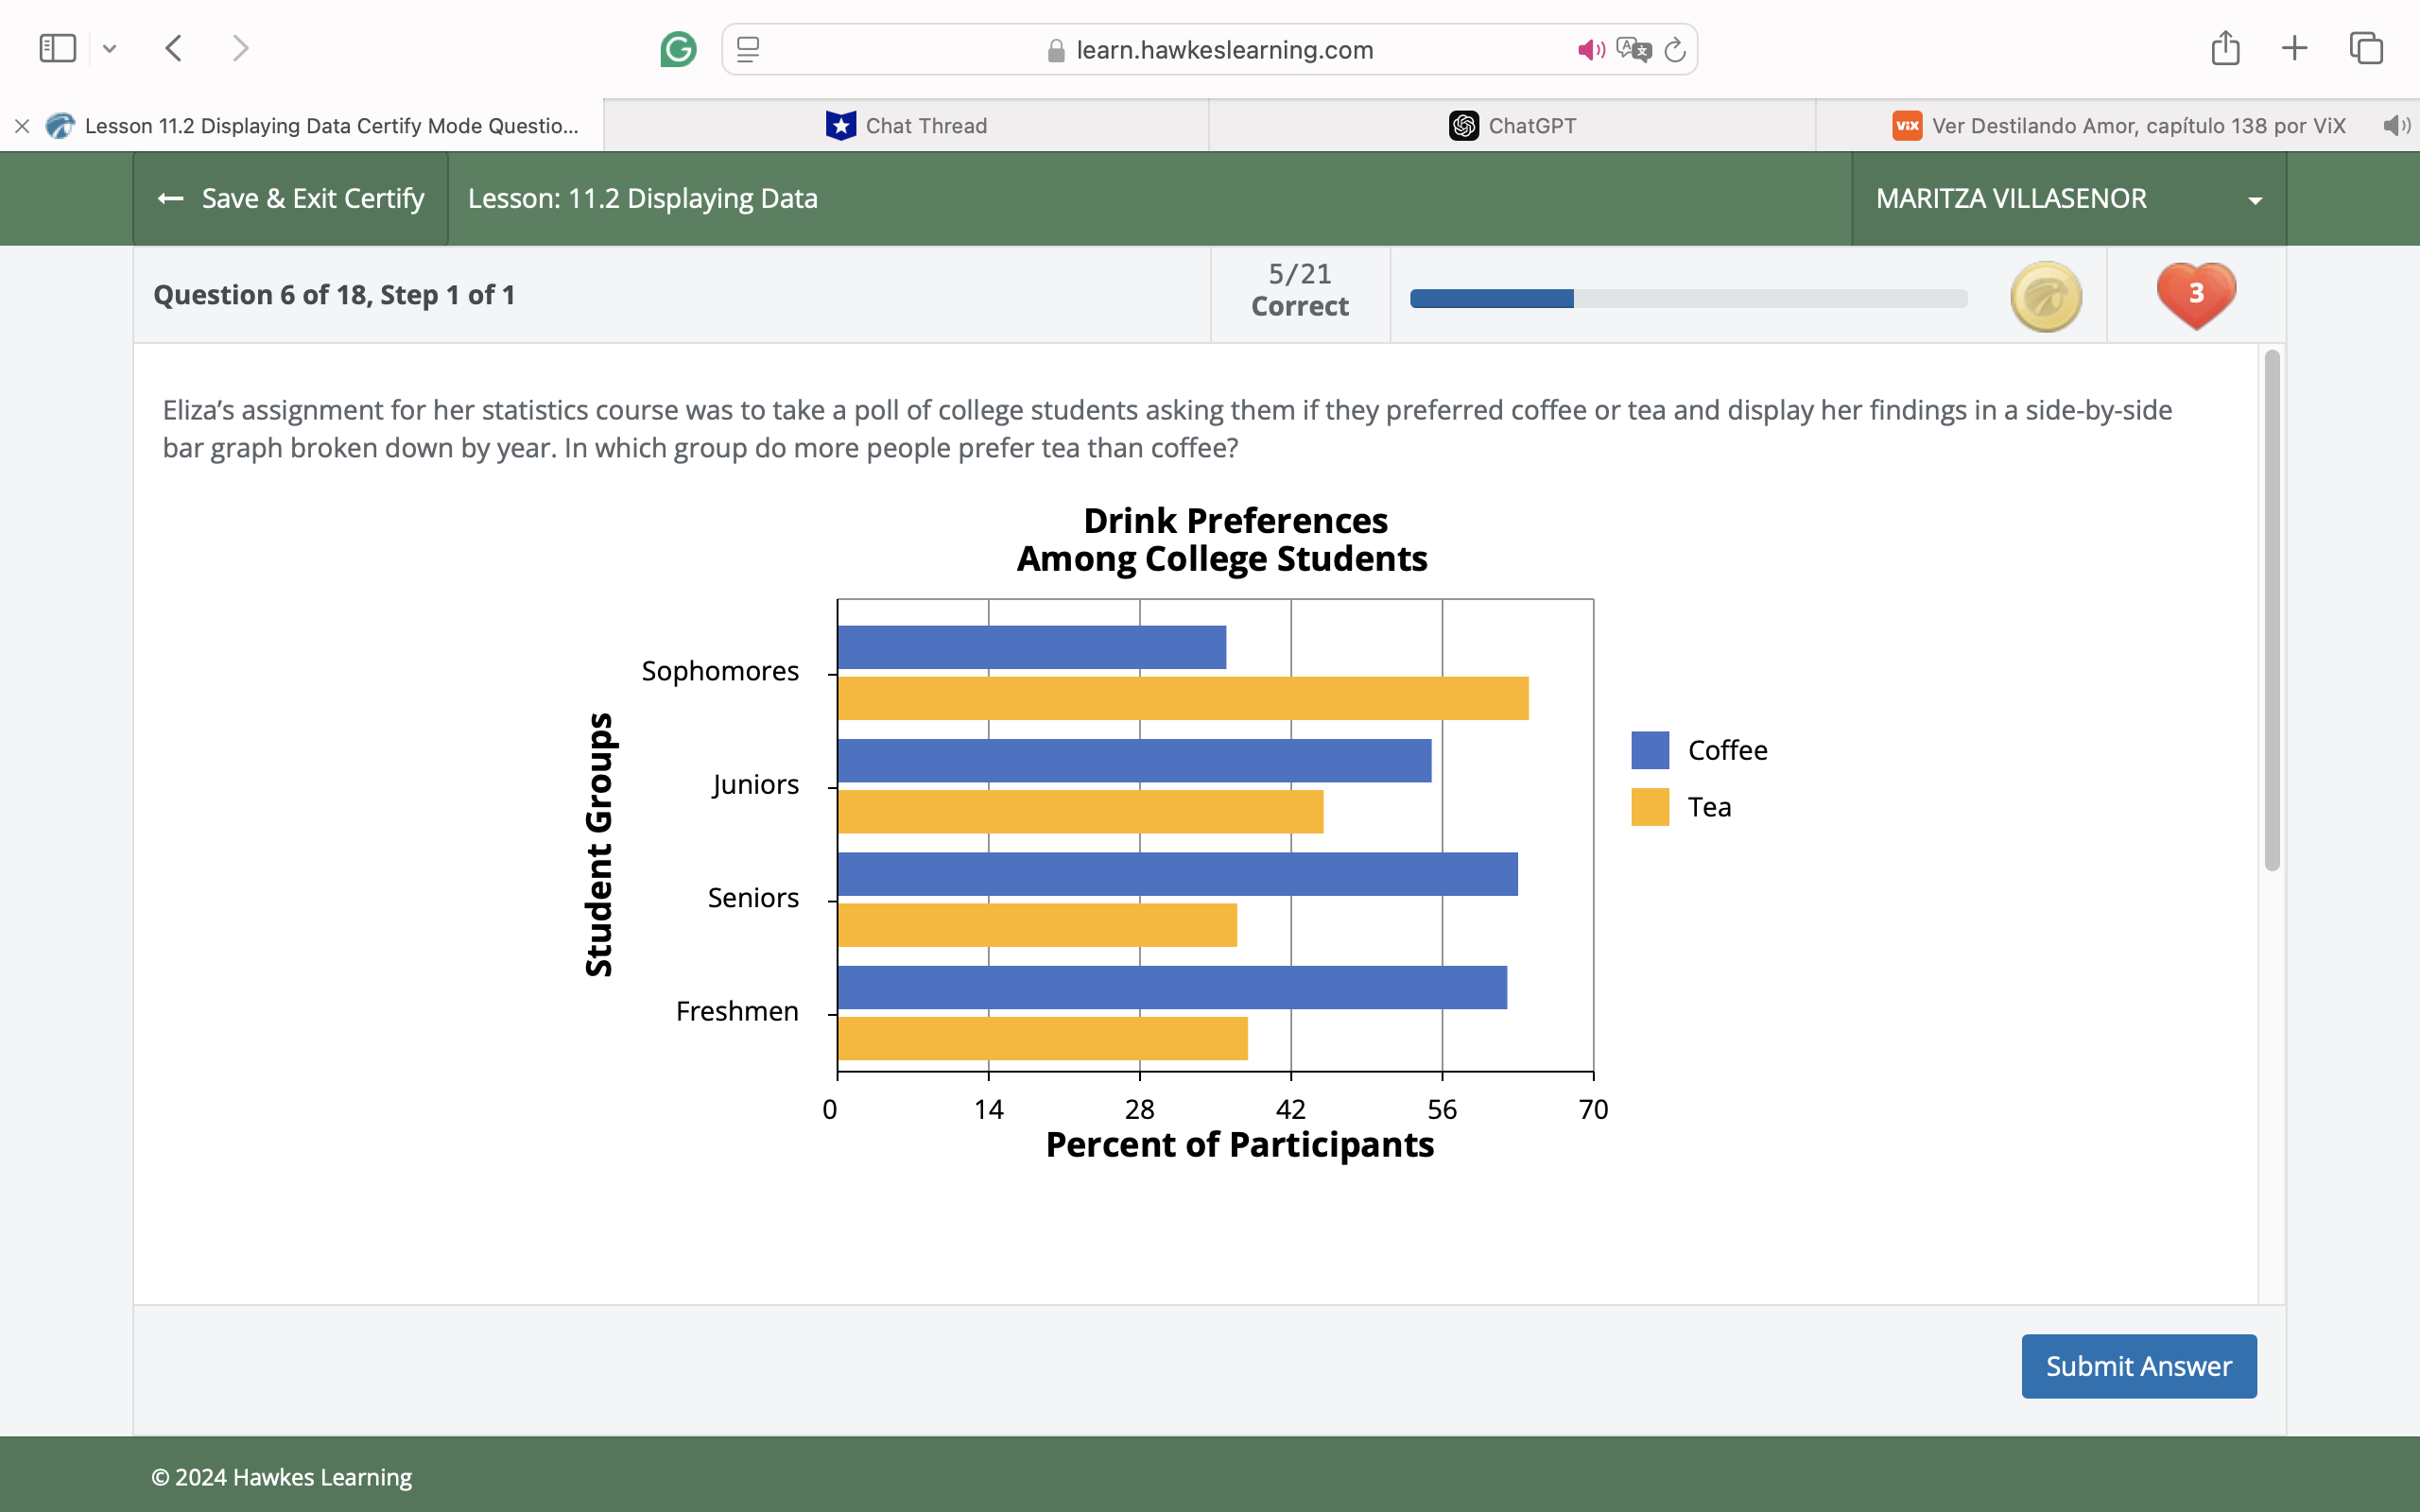Mute audio via address bar speaker icon
Viewport: 2420px width, 1512px height.
coord(1590,50)
